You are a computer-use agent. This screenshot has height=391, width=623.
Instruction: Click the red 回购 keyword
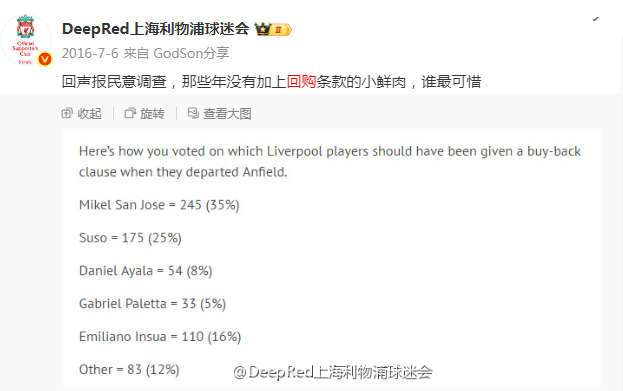301,82
